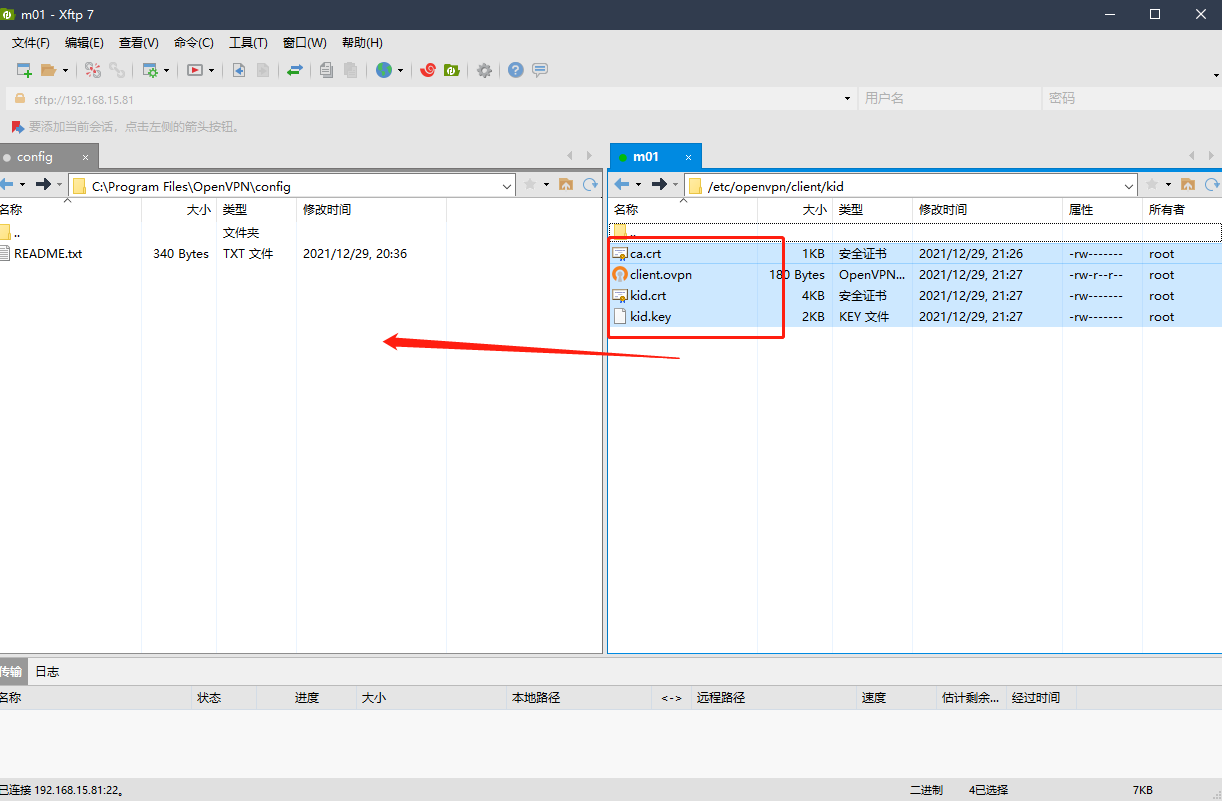Click the feedback speech bubble icon
Screen dimensions: 1222x801
pyautogui.click(x=540, y=70)
